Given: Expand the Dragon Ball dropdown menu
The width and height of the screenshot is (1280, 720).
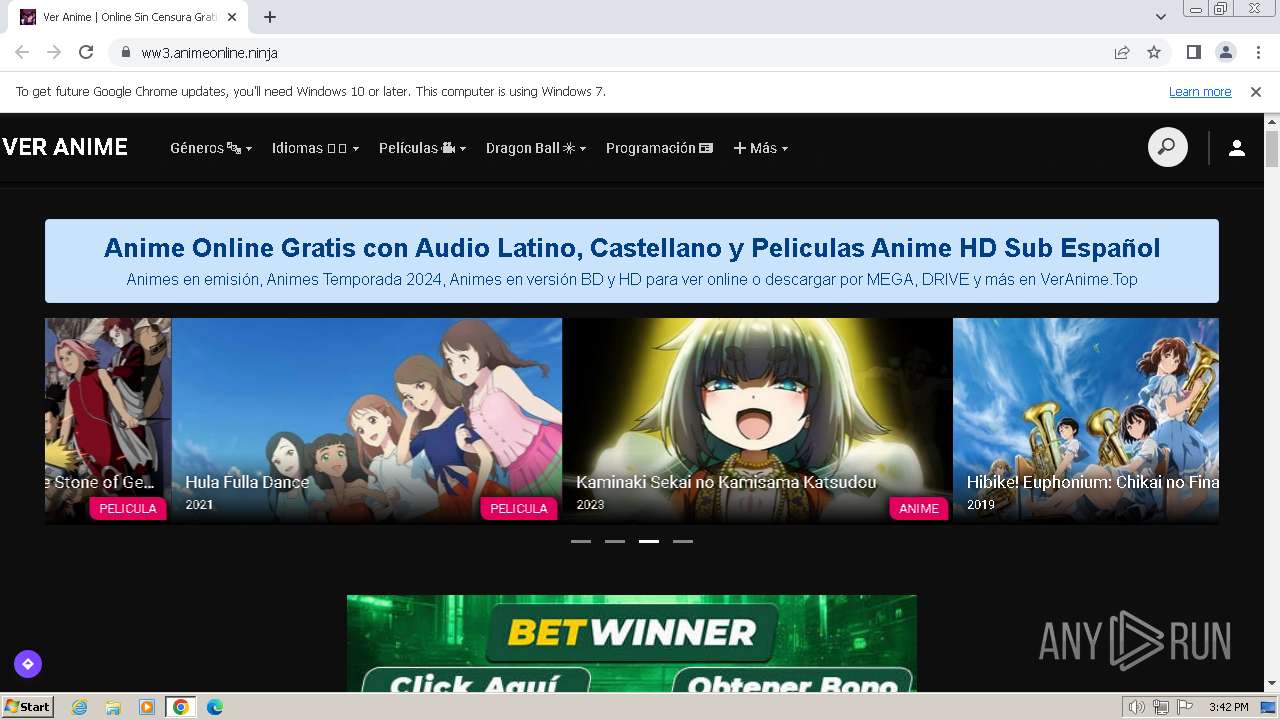Looking at the screenshot, I should pyautogui.click(x=536, y=148).
